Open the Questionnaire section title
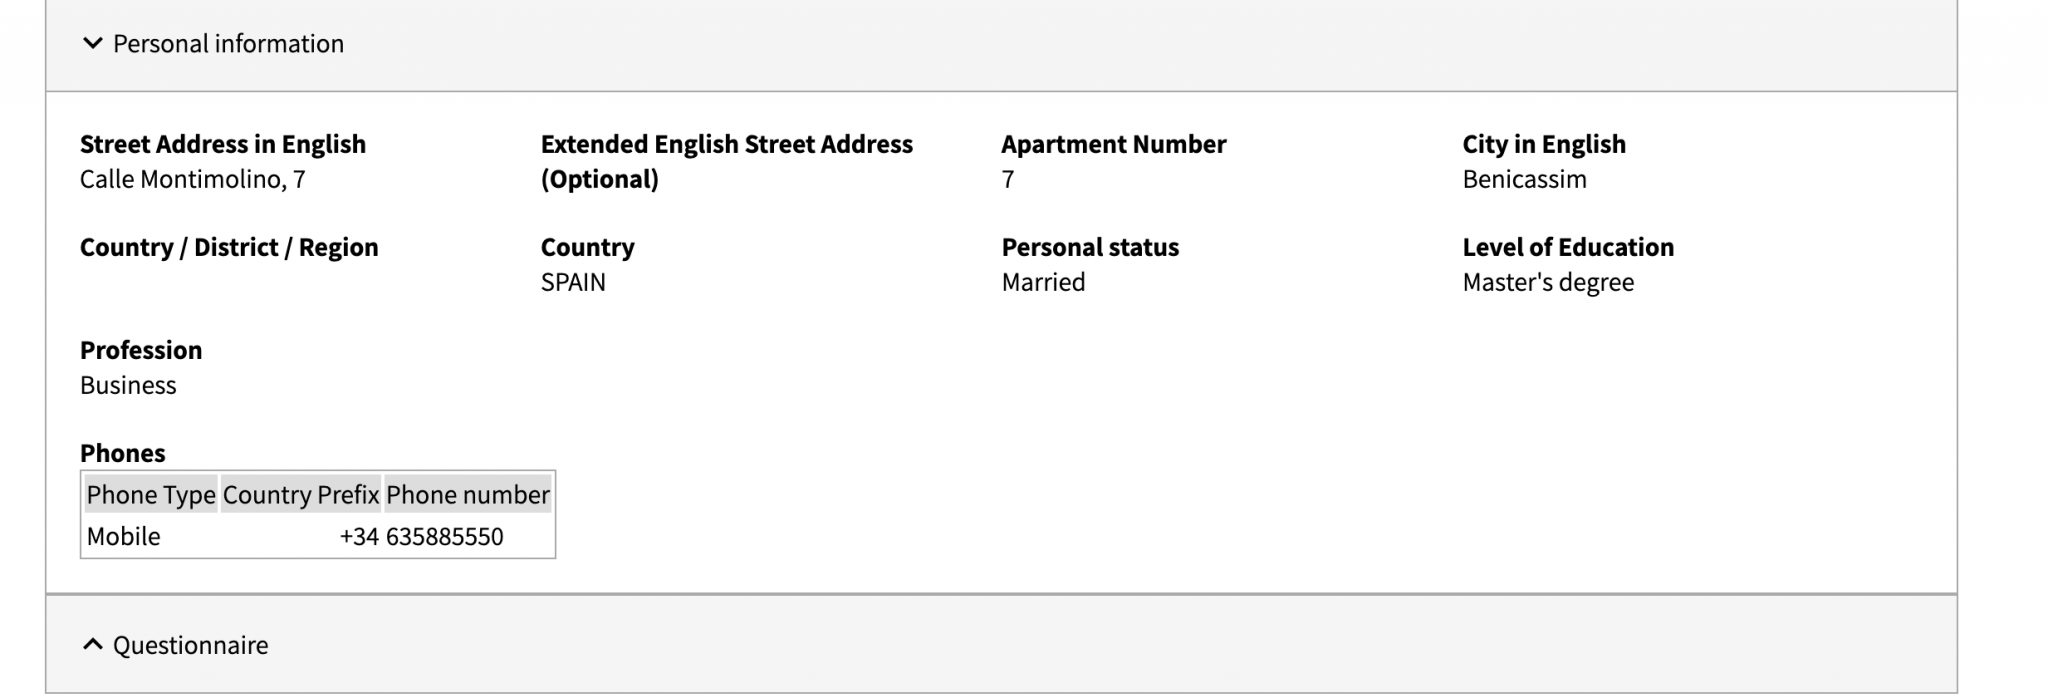Viewport: 2048px width, 698px height. click(x=190, y=646)
